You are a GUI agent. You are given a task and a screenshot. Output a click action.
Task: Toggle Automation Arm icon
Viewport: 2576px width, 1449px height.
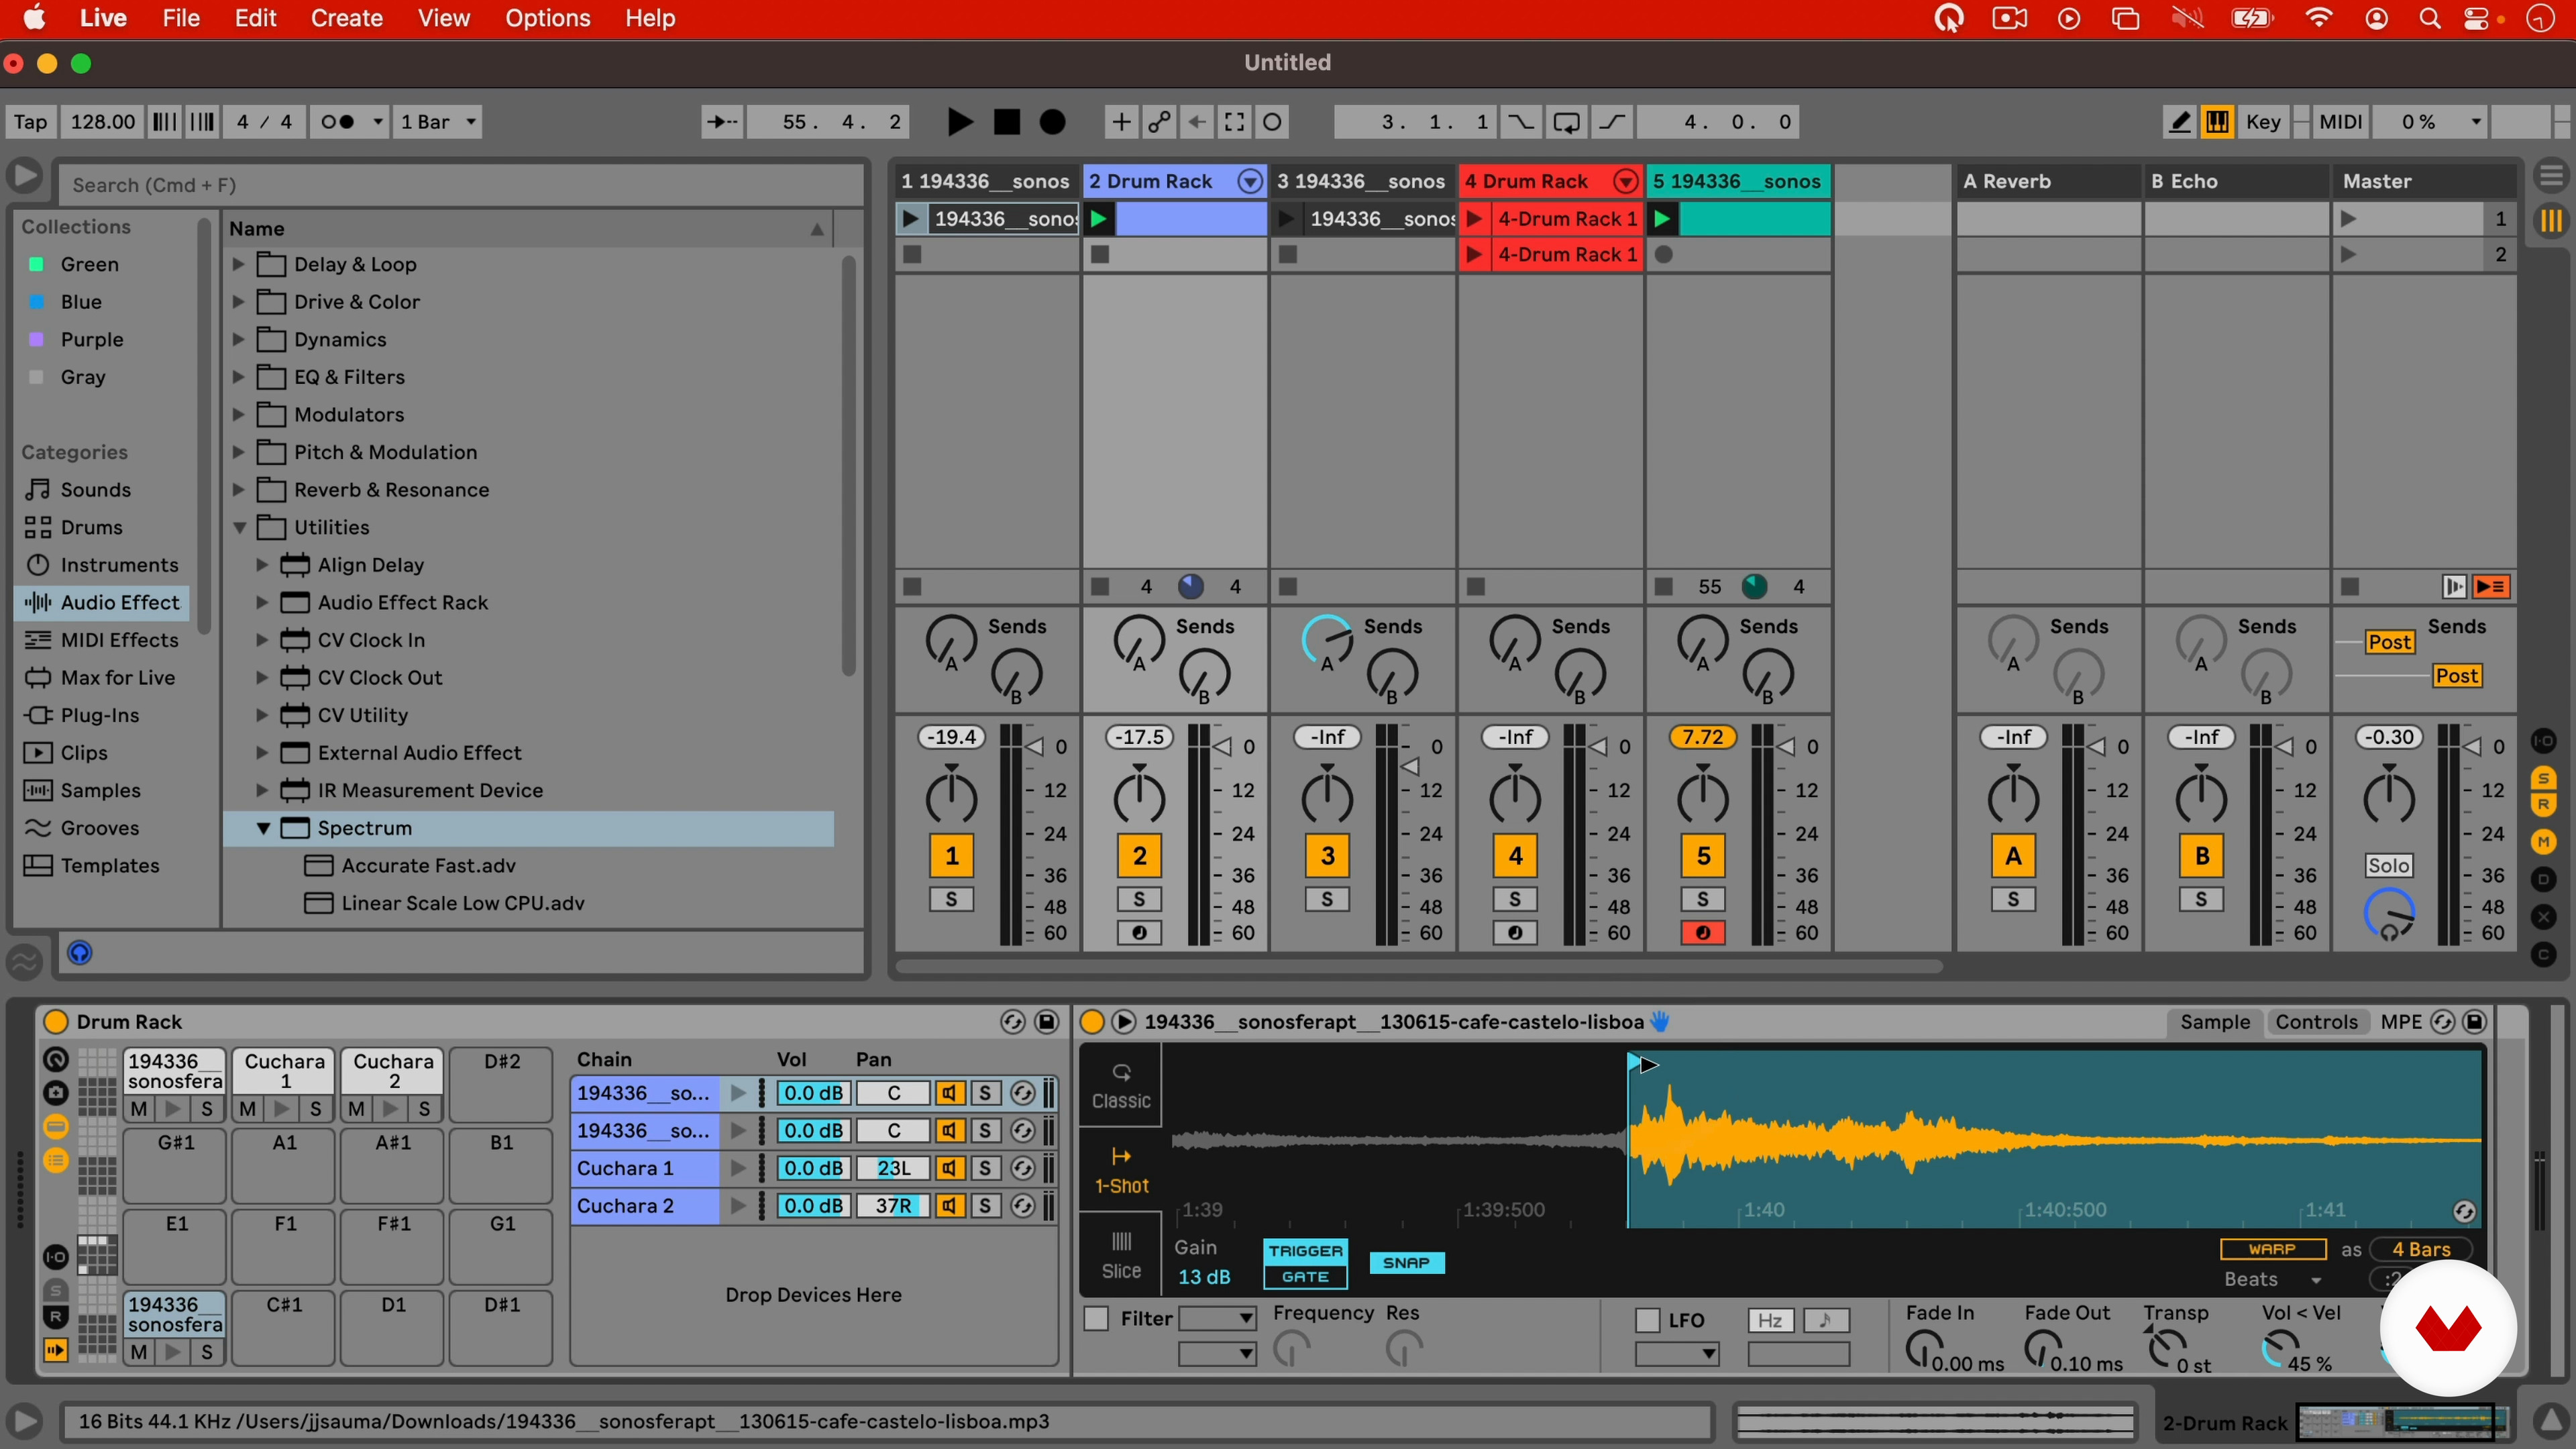pos(1159,122)
